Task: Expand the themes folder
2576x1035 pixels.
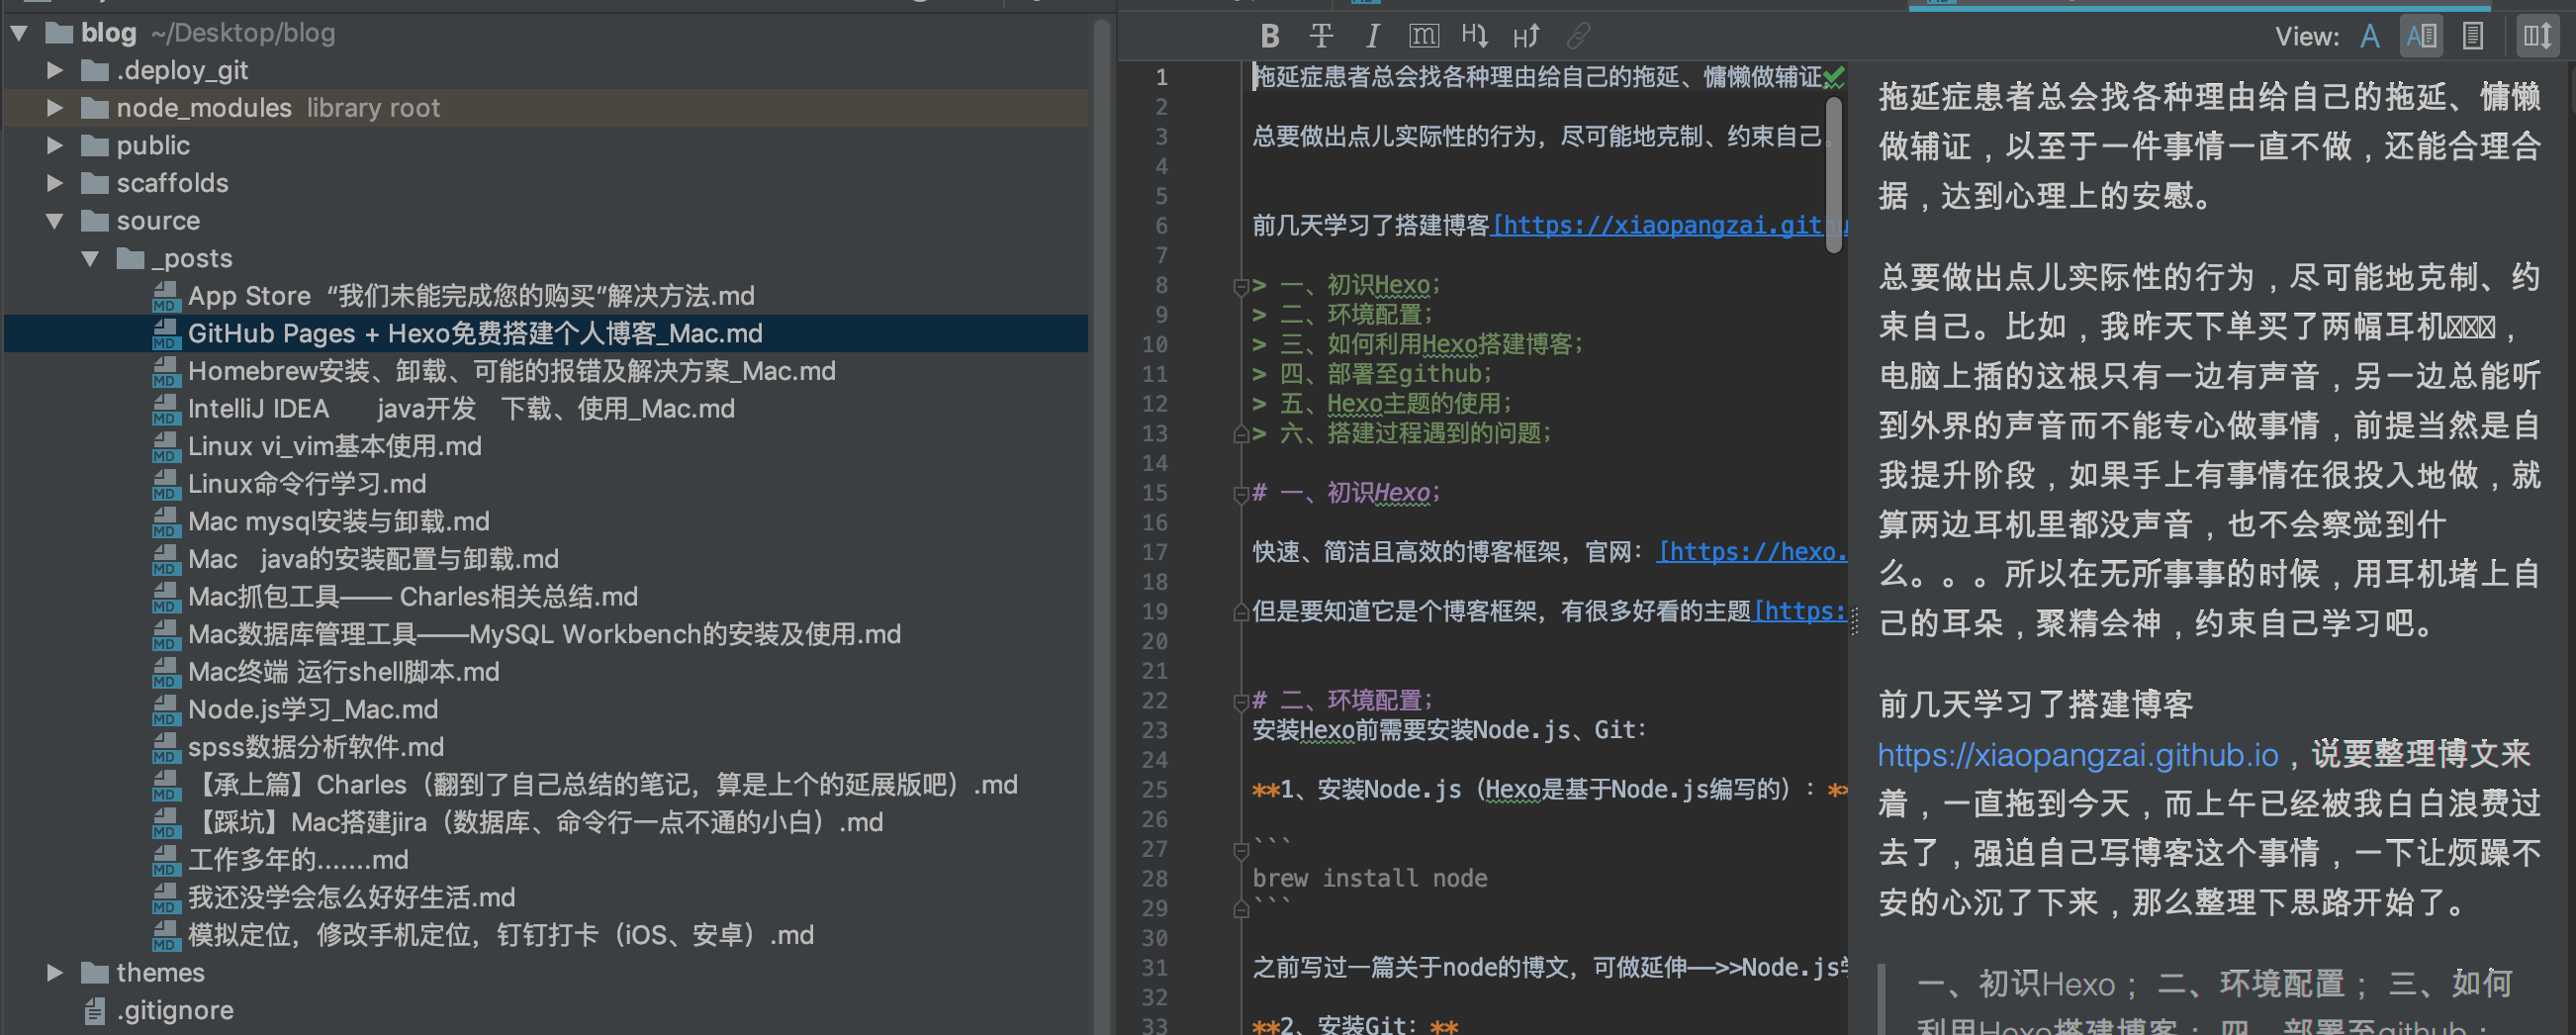Action: pos(55,973)
